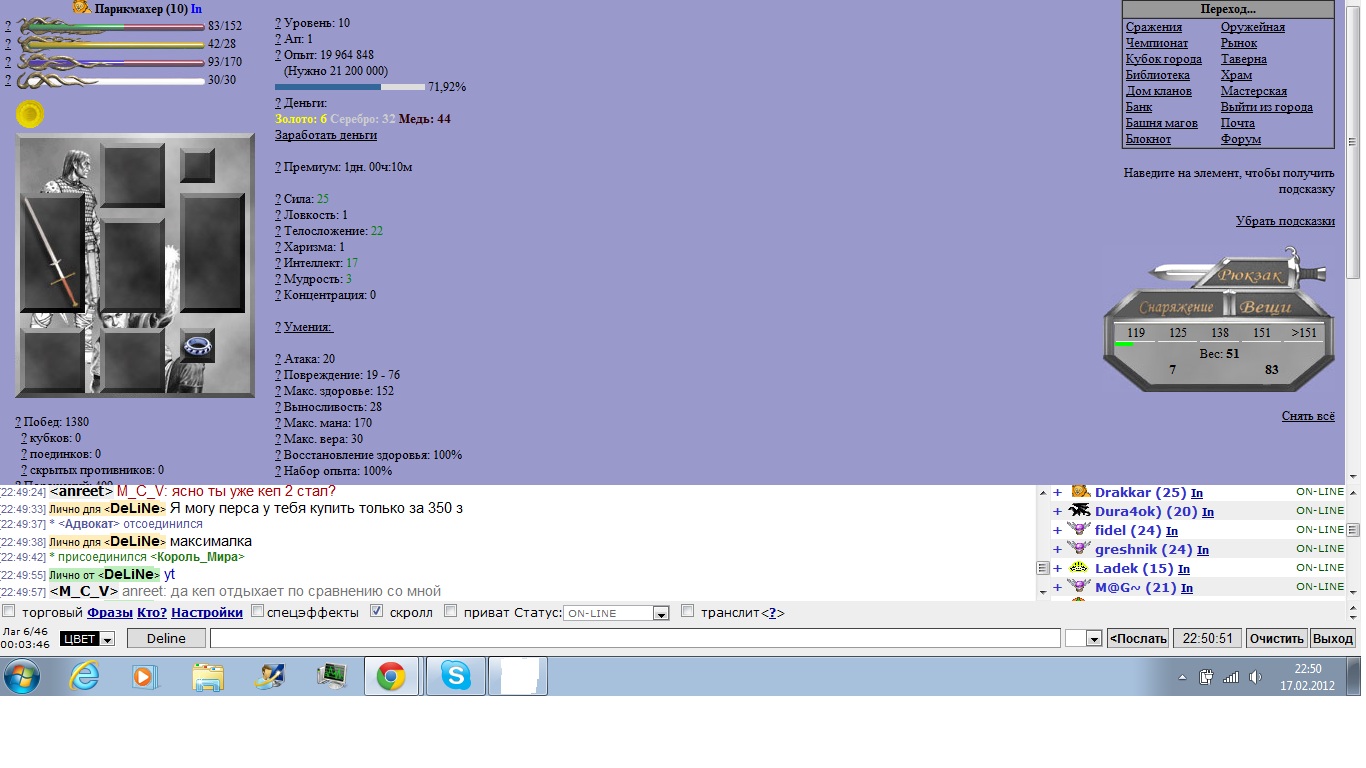The height and width of the screenshot is (768, 1366).
Task: Switch to Google Chrome in the taskbar
Action: [391, 677]
